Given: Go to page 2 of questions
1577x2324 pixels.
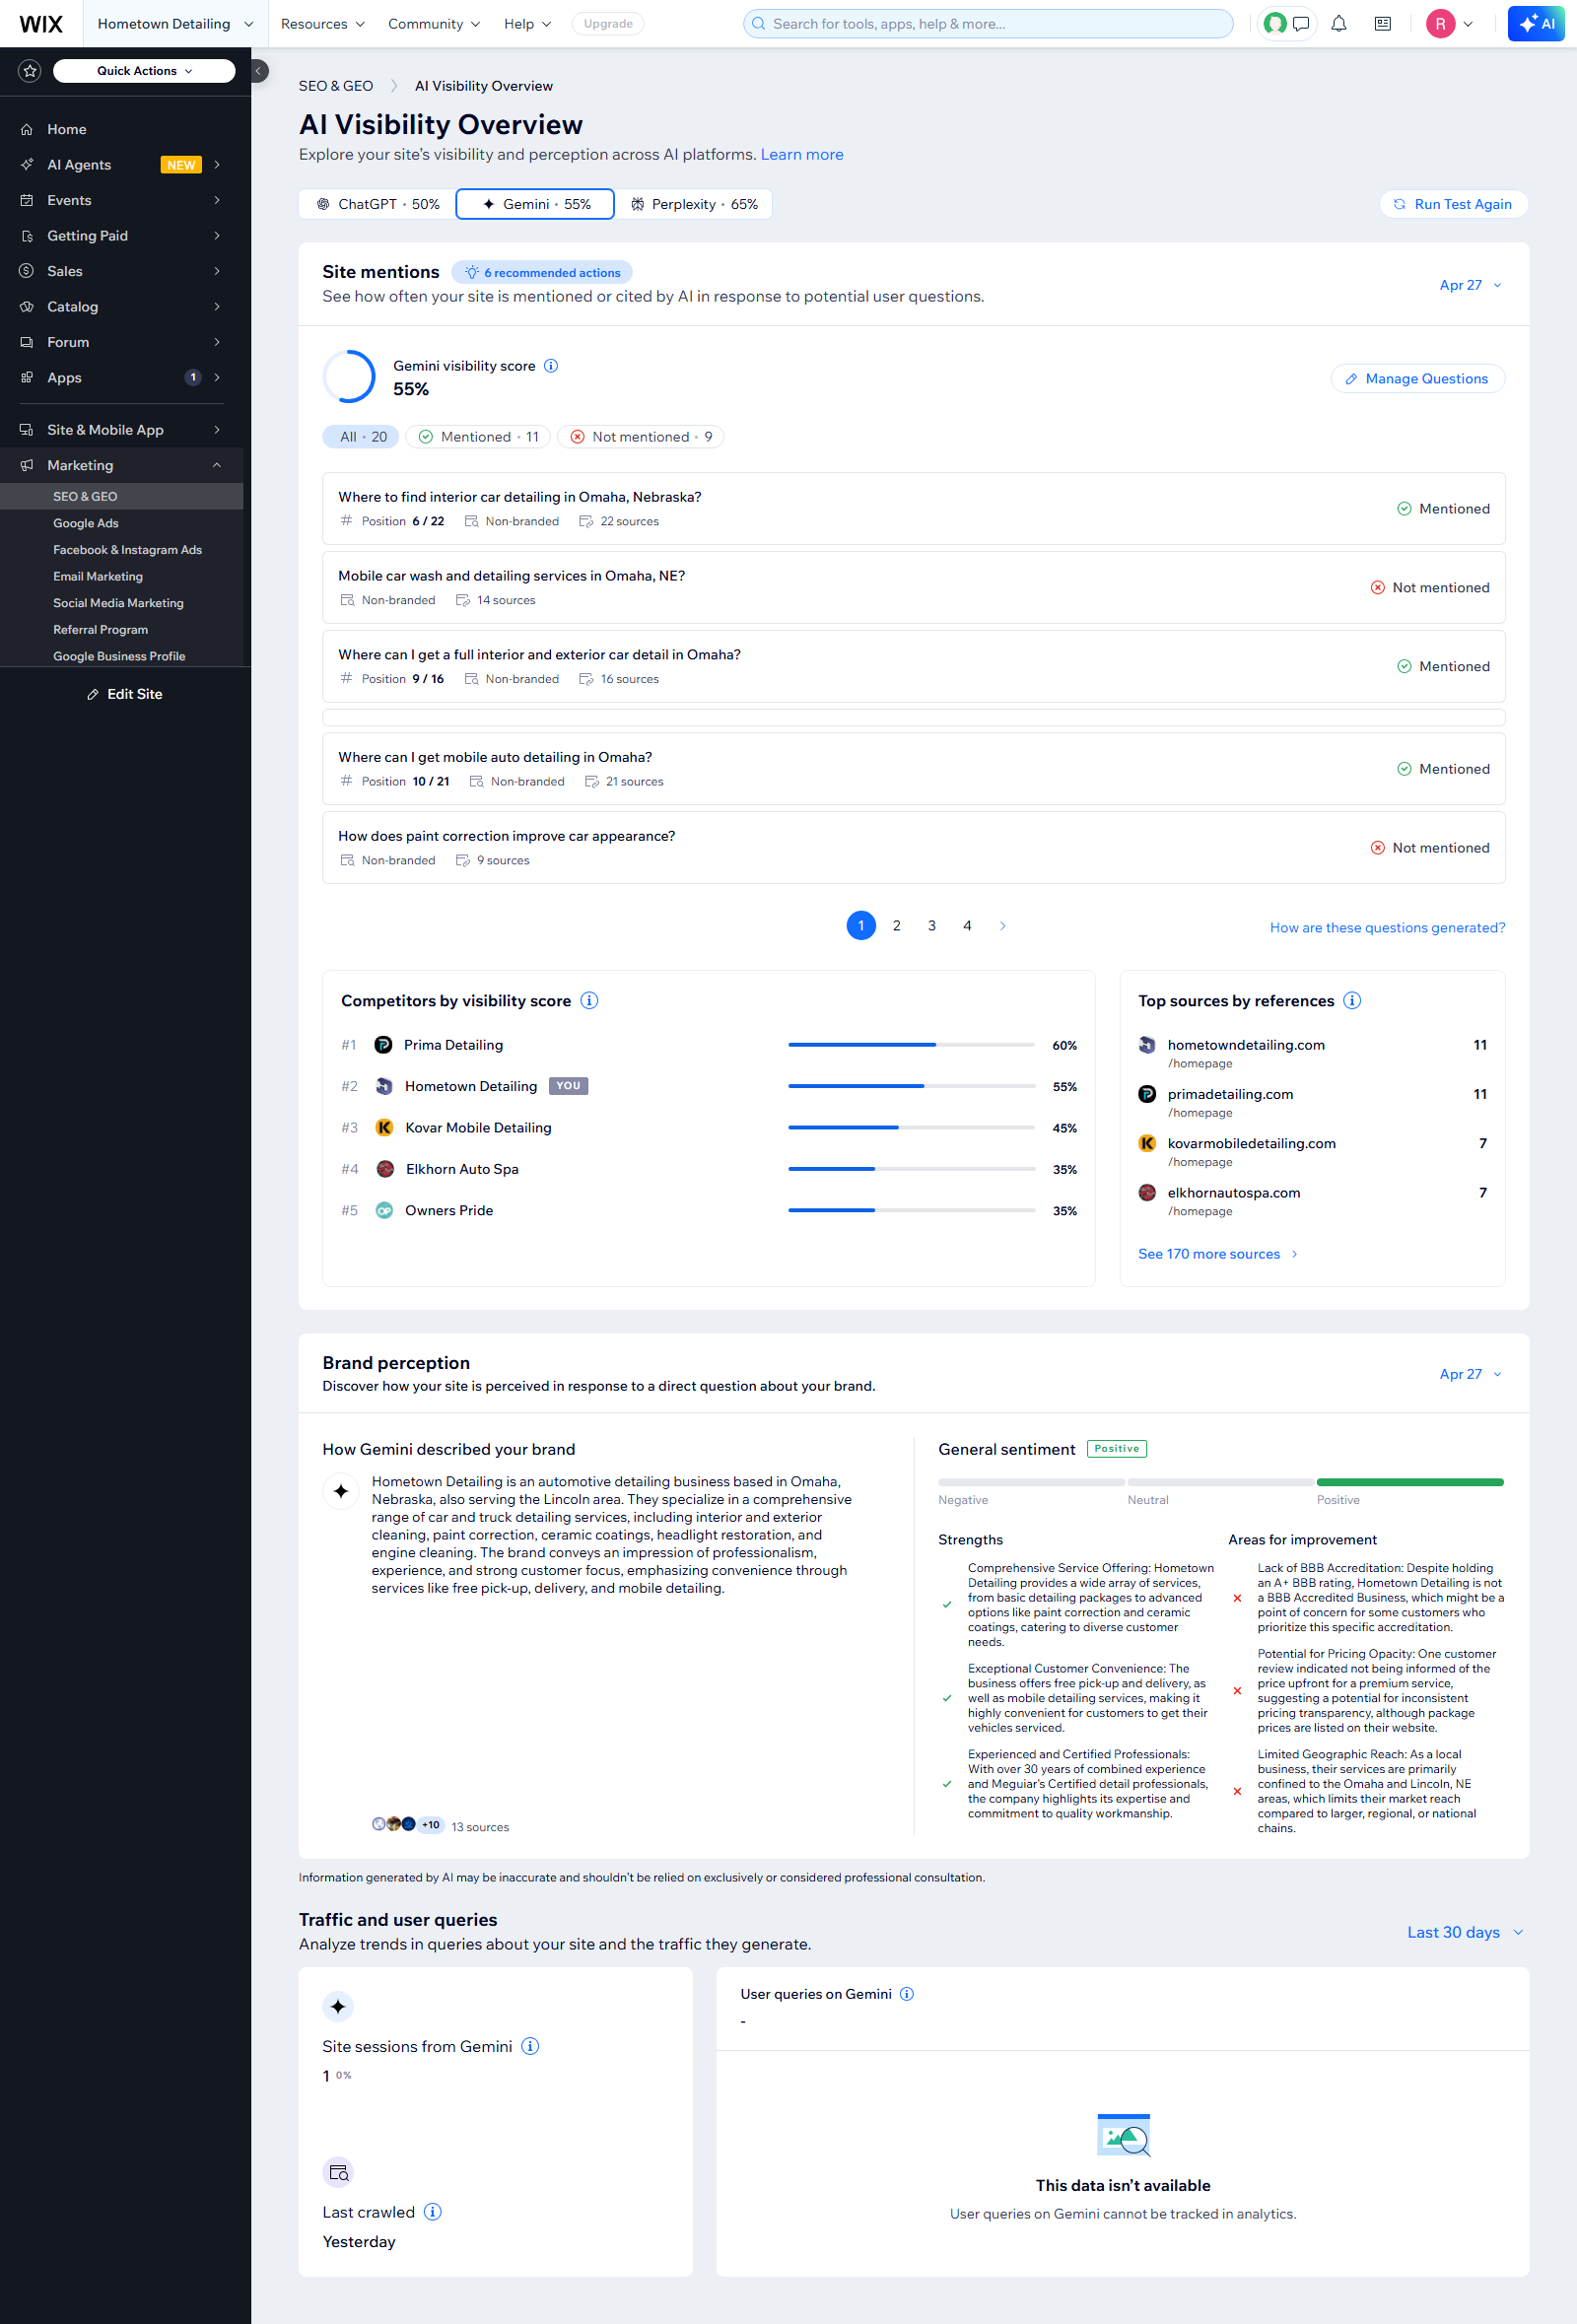Looking at the screenshot, I should pos(897,926).
